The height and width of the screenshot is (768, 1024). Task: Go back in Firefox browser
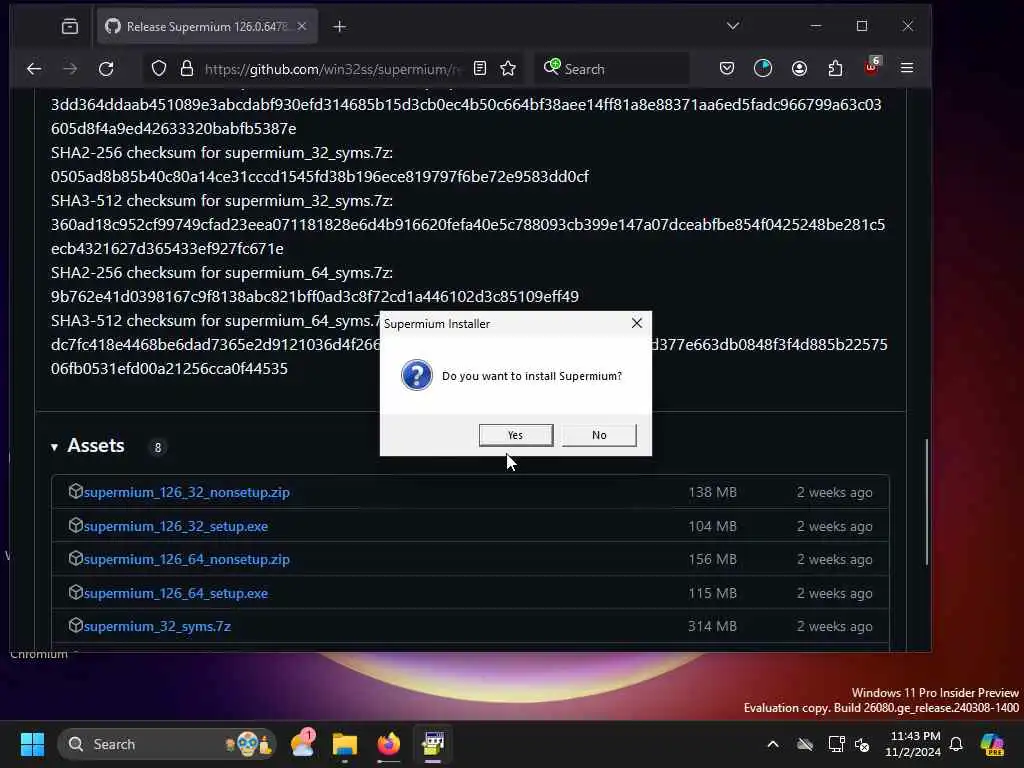click(x=34, y=69)
